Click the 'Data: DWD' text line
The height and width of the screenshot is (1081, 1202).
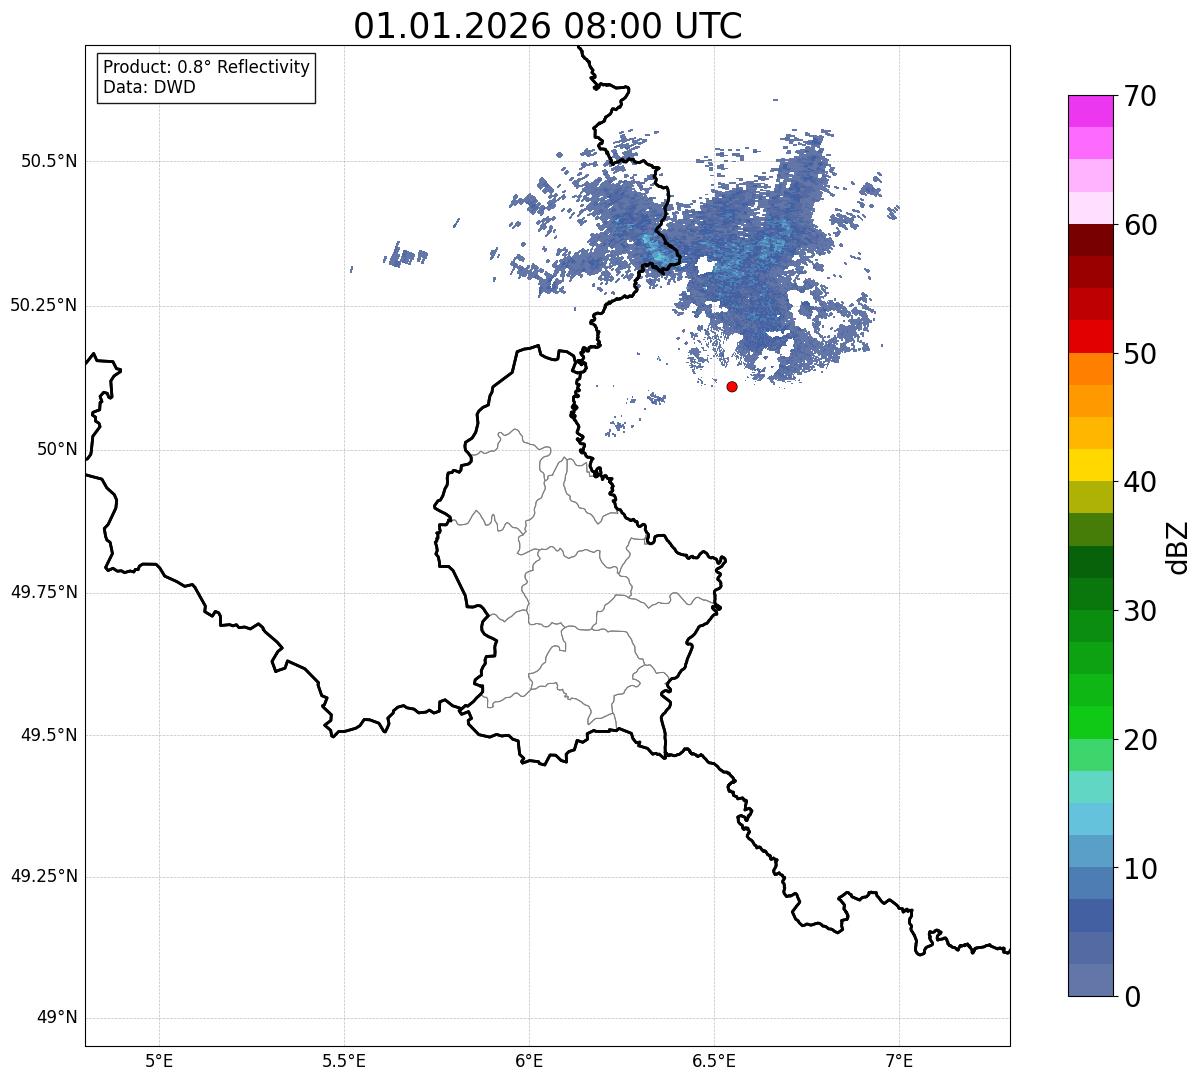click(149, 87)
